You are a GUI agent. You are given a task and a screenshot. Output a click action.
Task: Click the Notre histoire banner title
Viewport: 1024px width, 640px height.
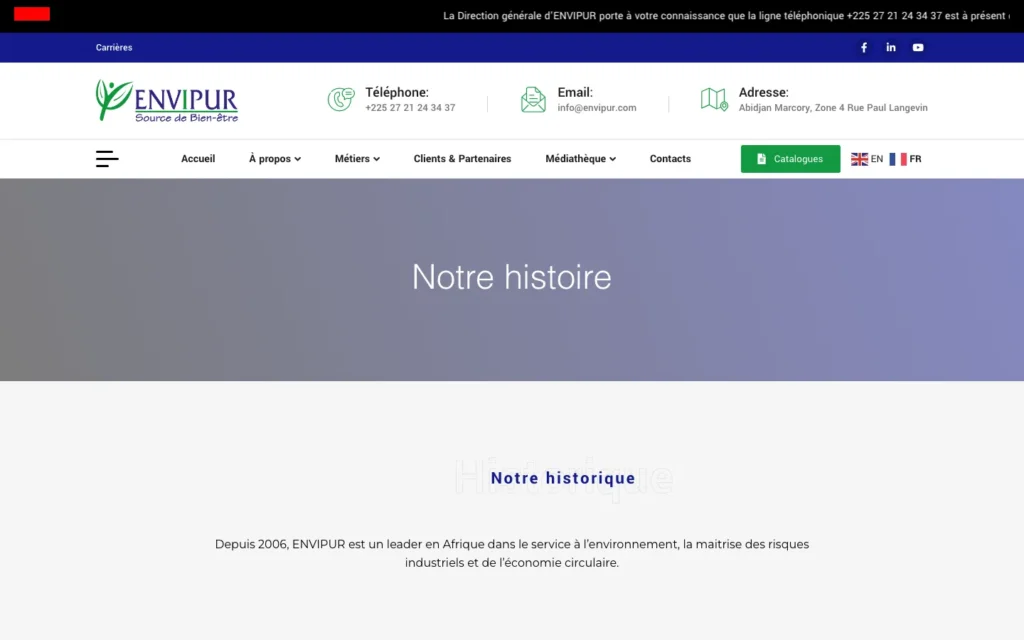click(x=512, y=277)
